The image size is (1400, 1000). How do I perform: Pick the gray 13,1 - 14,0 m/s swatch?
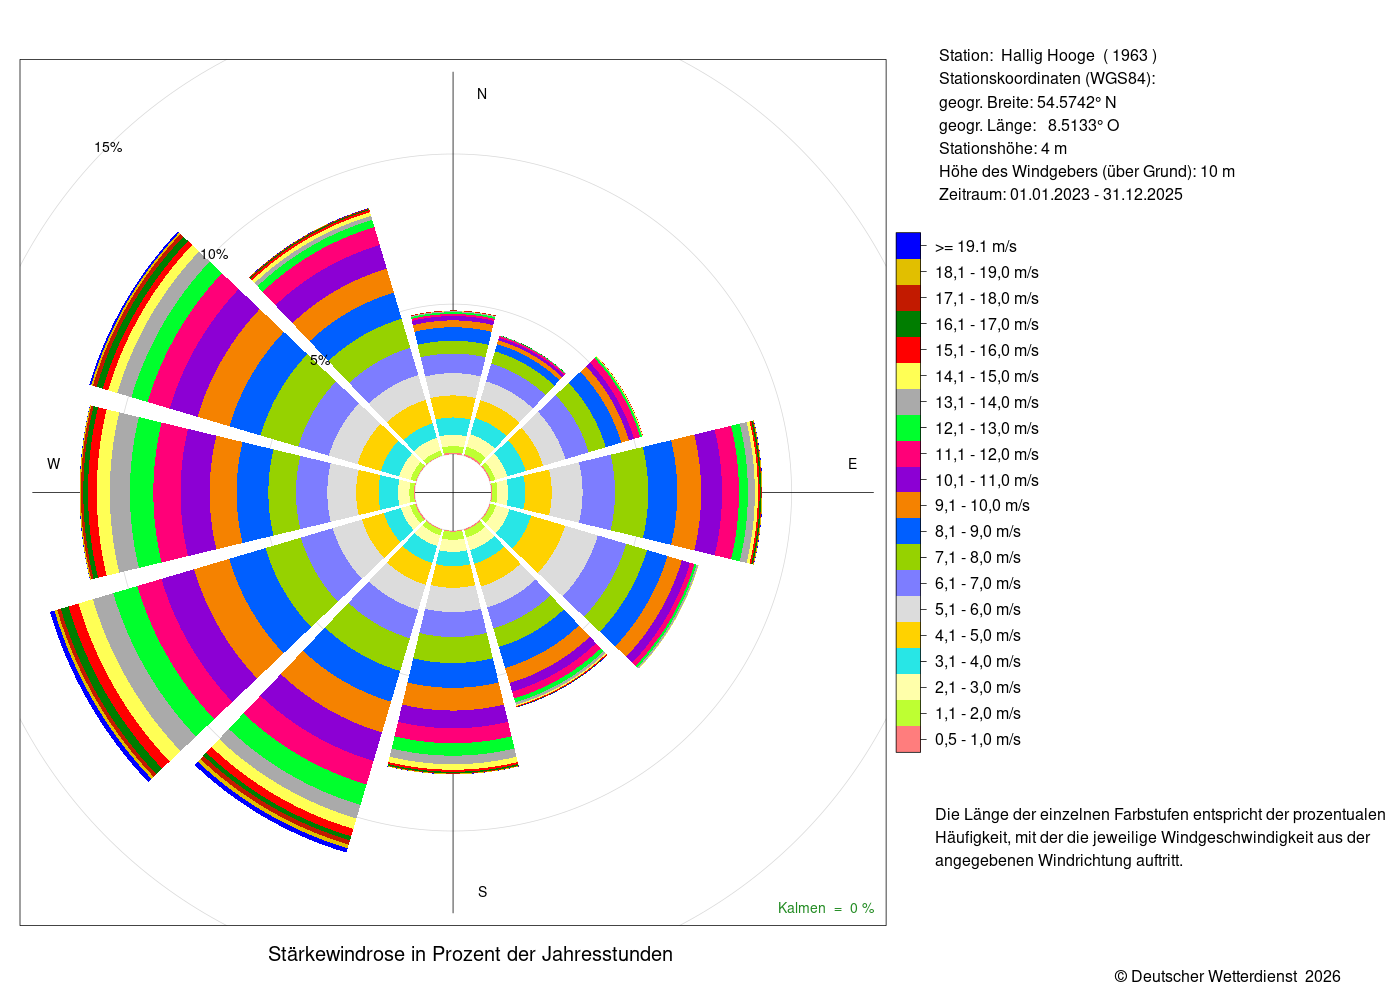tap(908, 402)
